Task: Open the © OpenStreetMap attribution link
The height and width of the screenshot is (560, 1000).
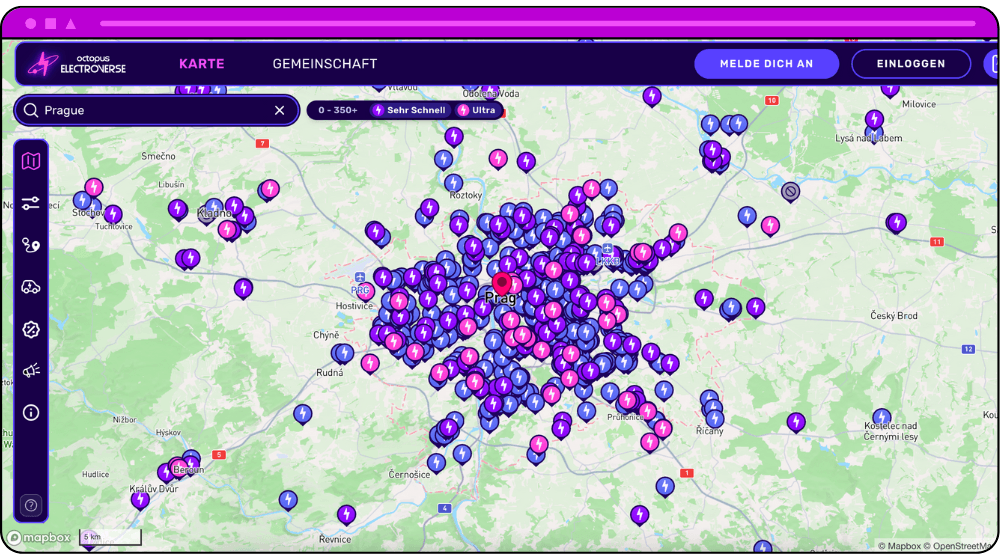Action: tap(958, 546)
